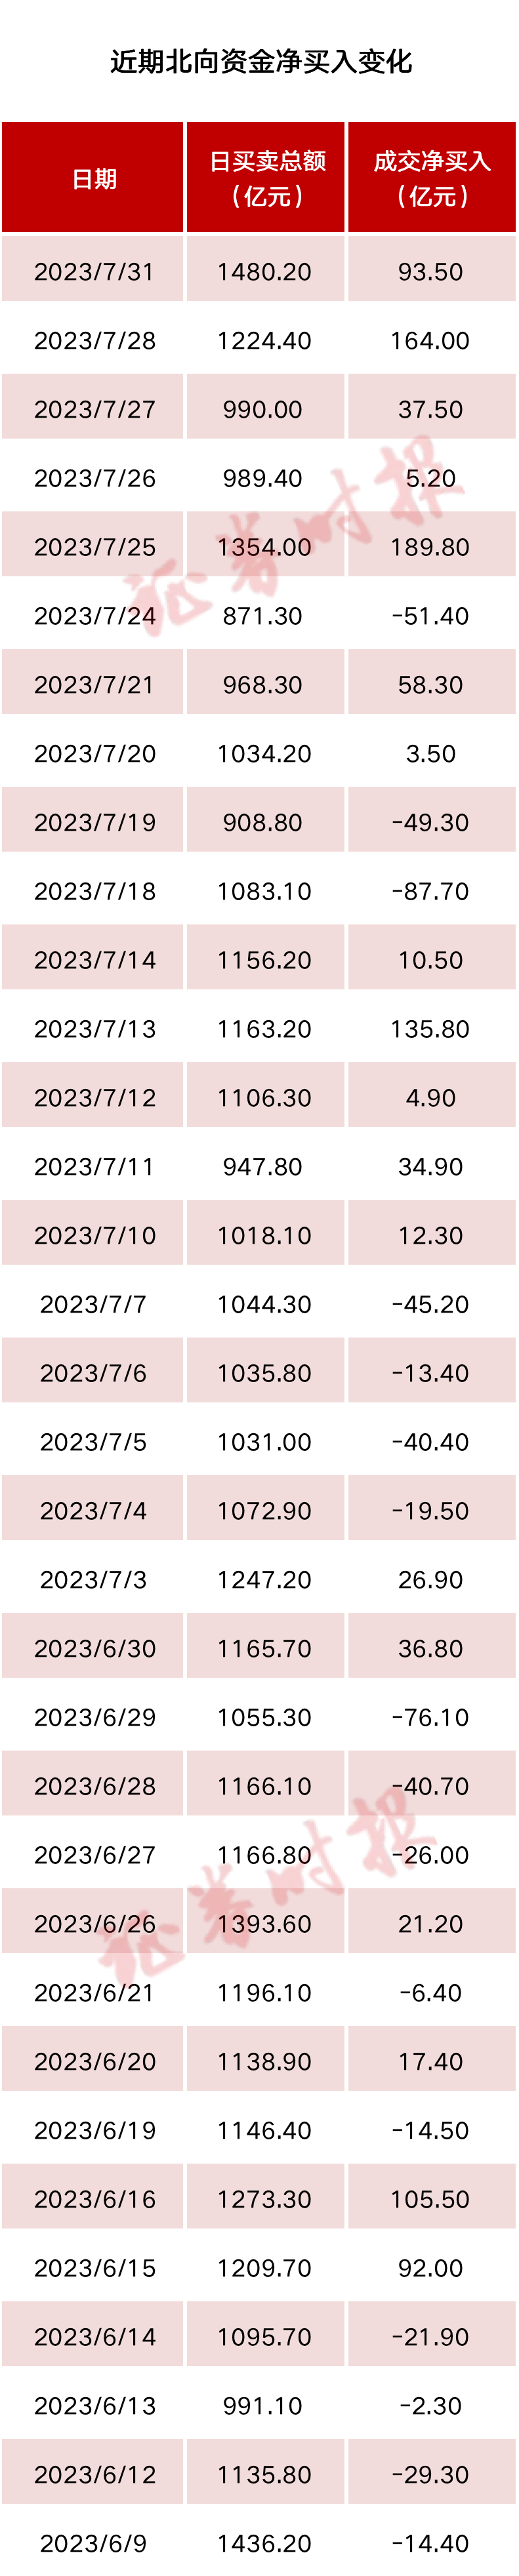Click the 189.80 net buy value
519x2576 pixels.
430,547
